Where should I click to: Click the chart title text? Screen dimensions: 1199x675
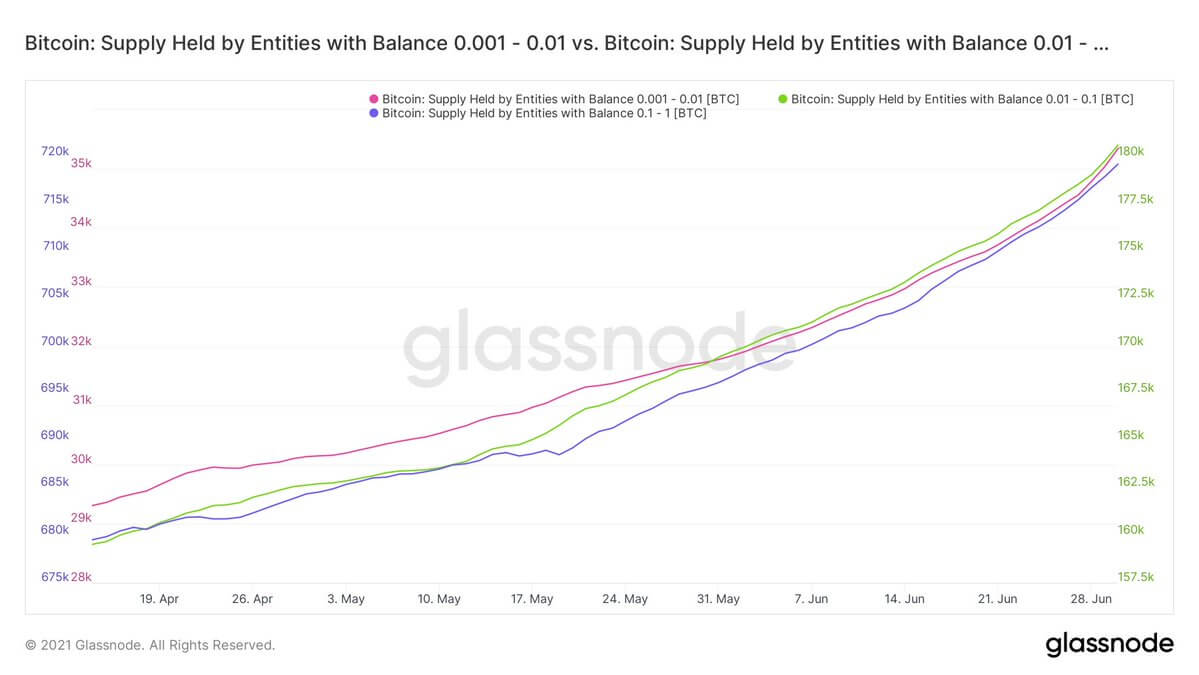point(567,43)
